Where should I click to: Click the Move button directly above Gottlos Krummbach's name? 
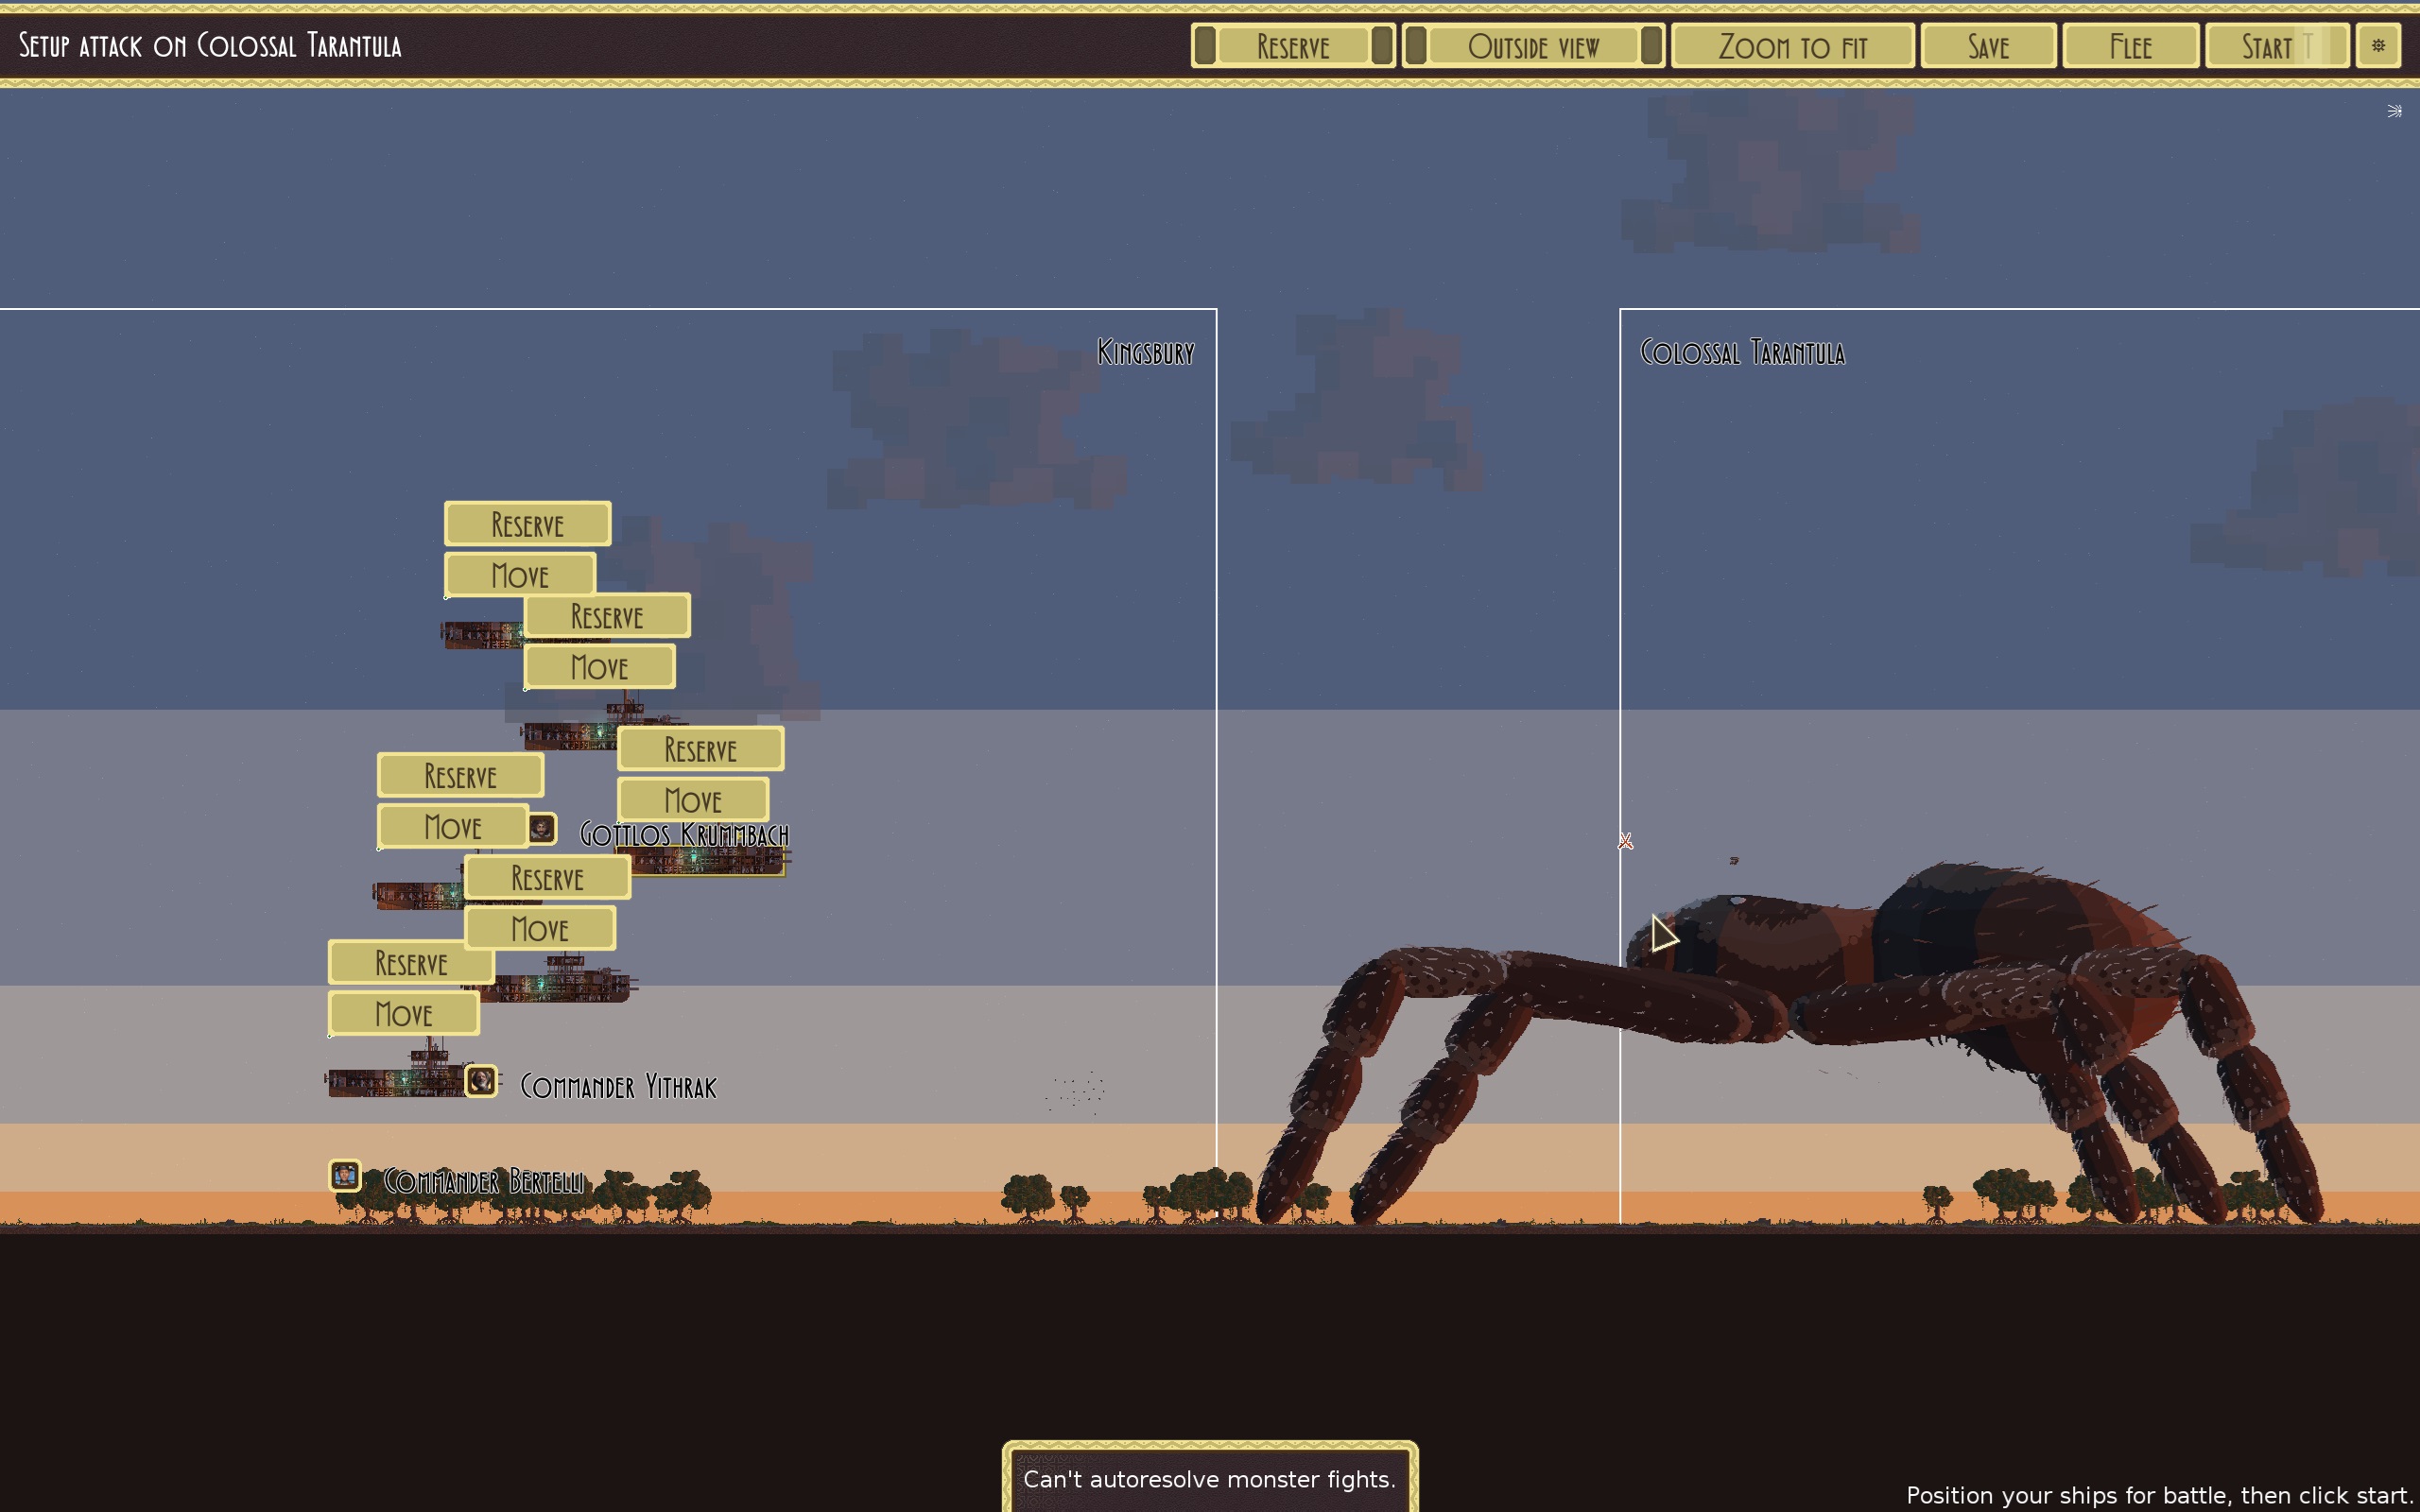click(693, 800)
